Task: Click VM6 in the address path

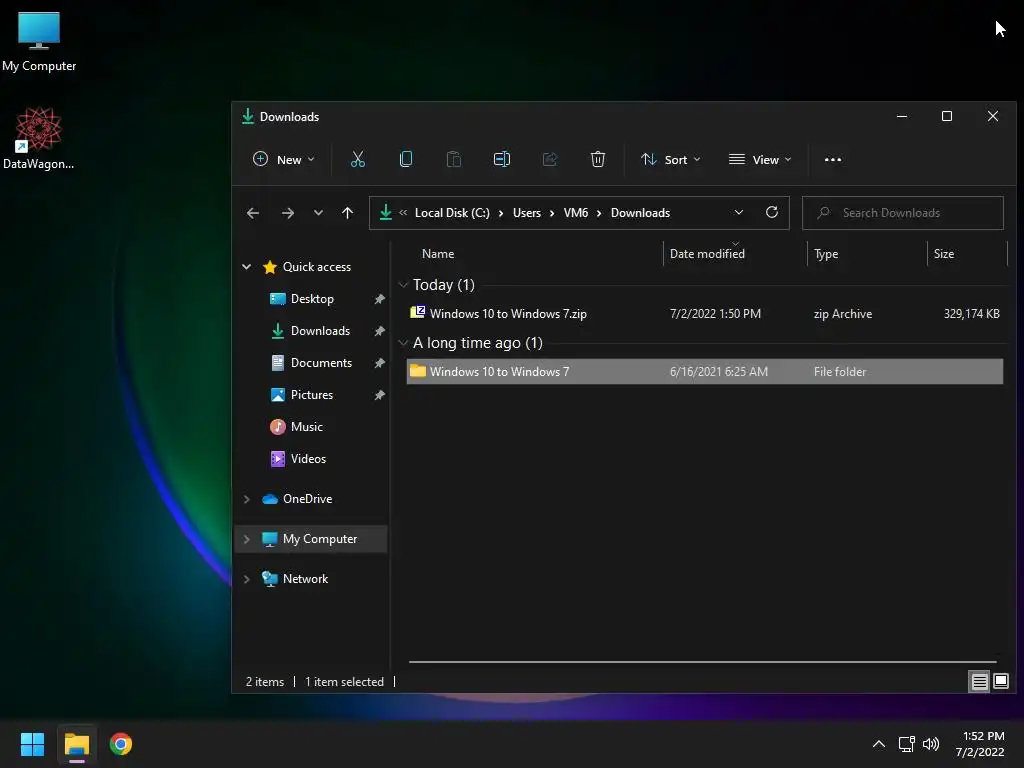Action: [575, 213]
